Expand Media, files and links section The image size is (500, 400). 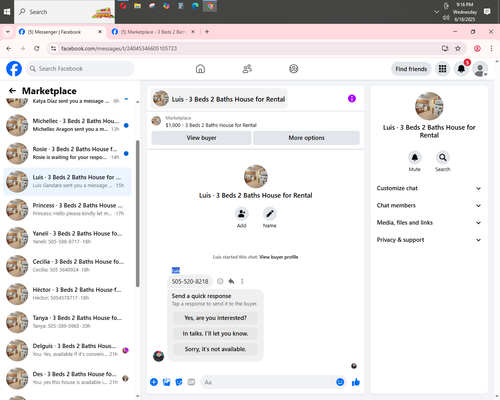[x=429, y=223]
